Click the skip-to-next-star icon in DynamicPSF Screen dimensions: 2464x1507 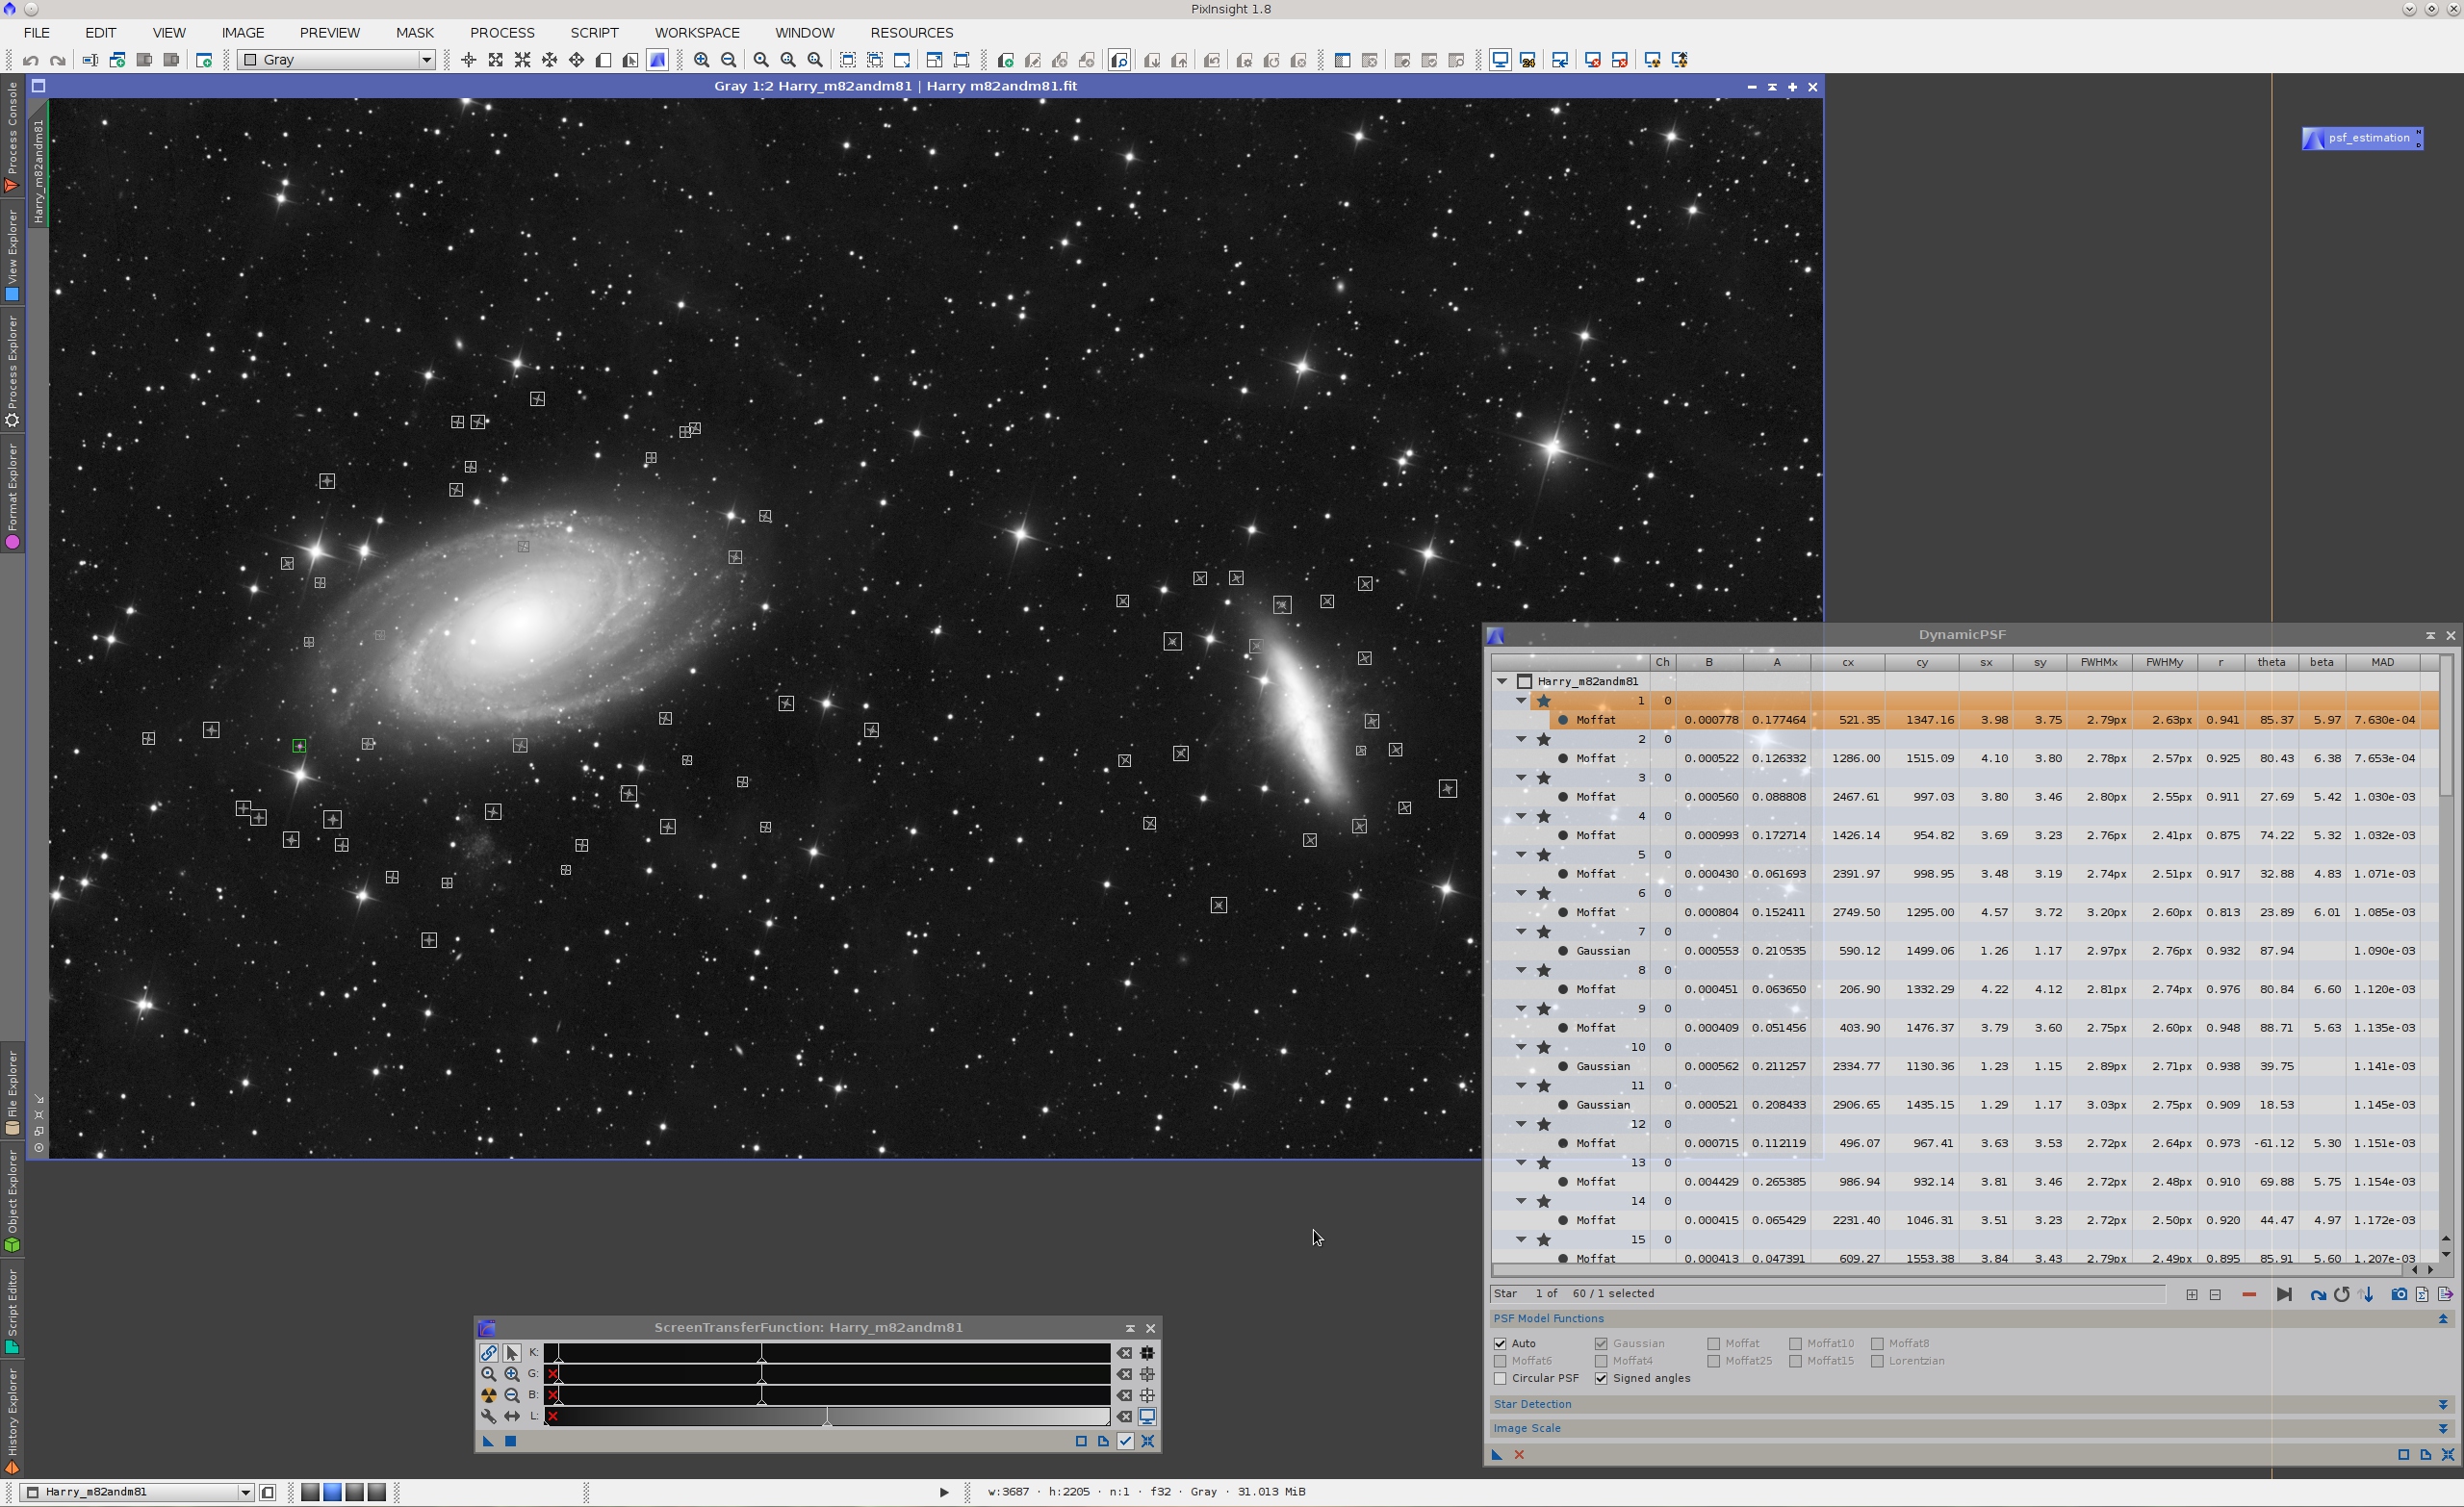(2285, 1294)
